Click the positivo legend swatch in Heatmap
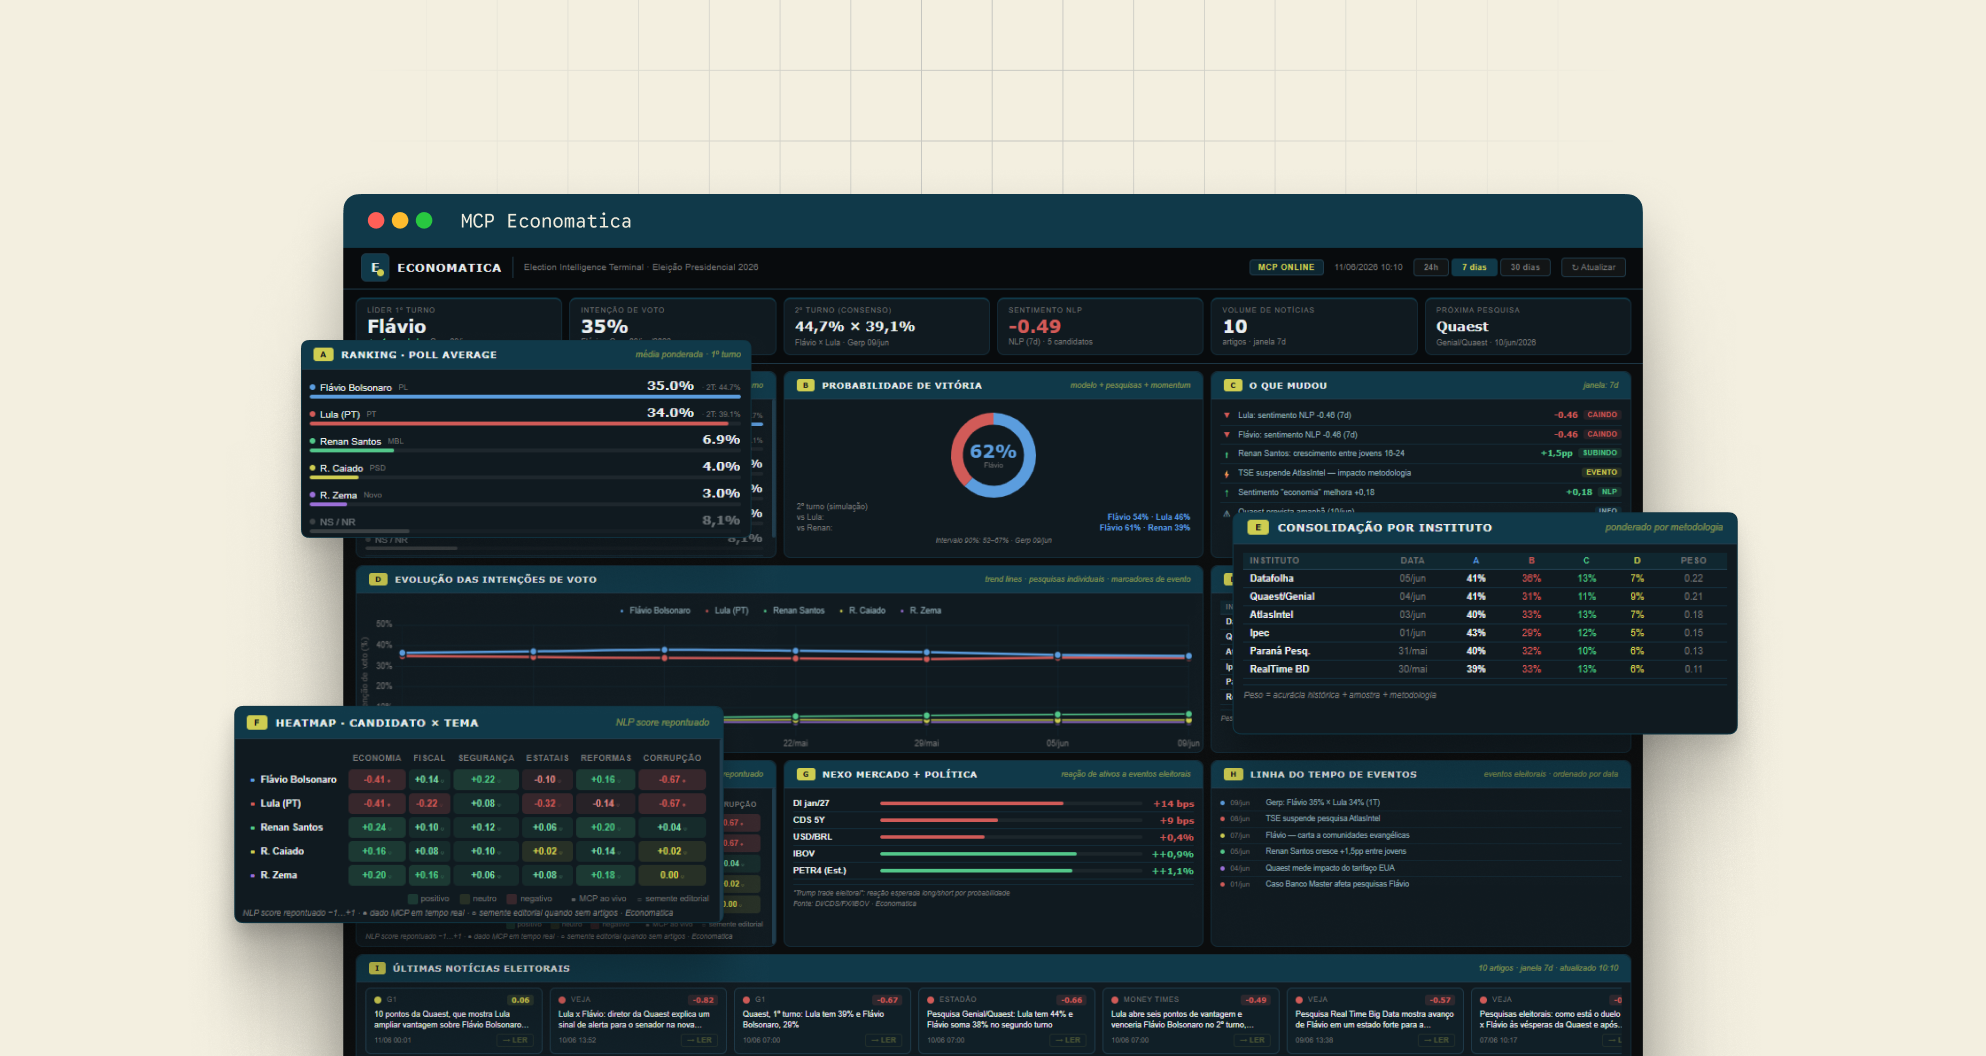This screenshot has width=1986, height=1056. click(413, 899)
